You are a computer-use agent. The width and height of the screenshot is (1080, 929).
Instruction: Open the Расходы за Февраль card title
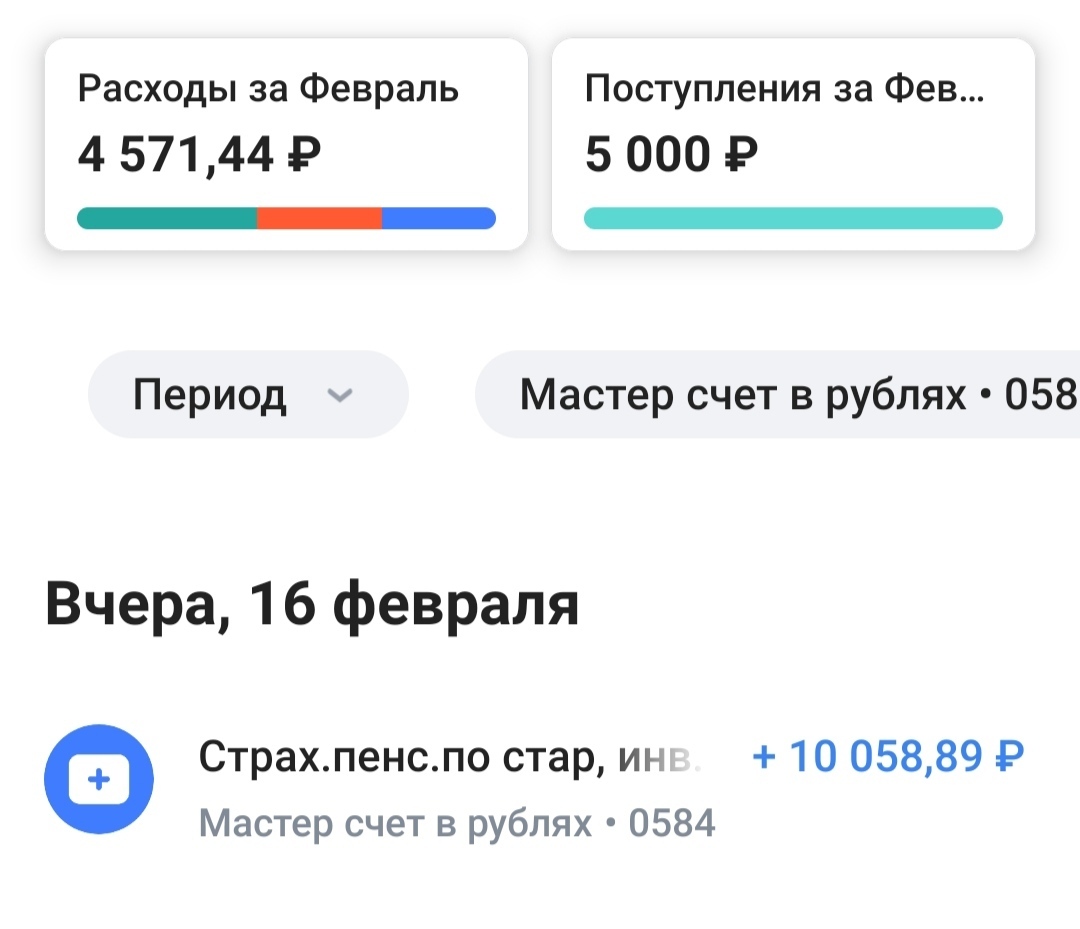268,90
